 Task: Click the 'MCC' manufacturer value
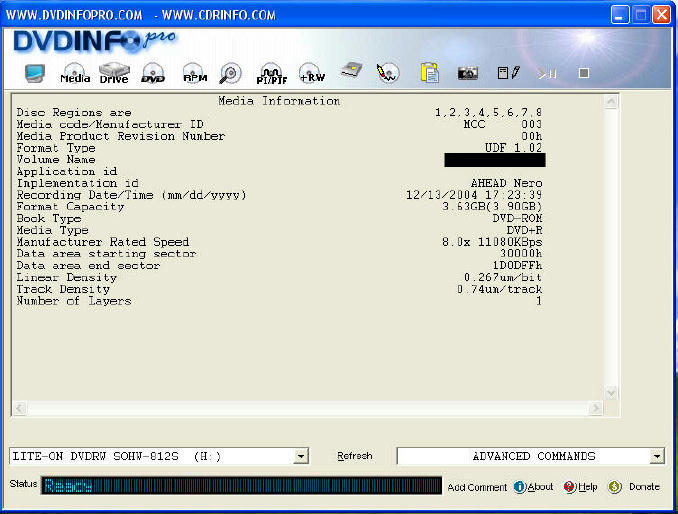[474, 125]
